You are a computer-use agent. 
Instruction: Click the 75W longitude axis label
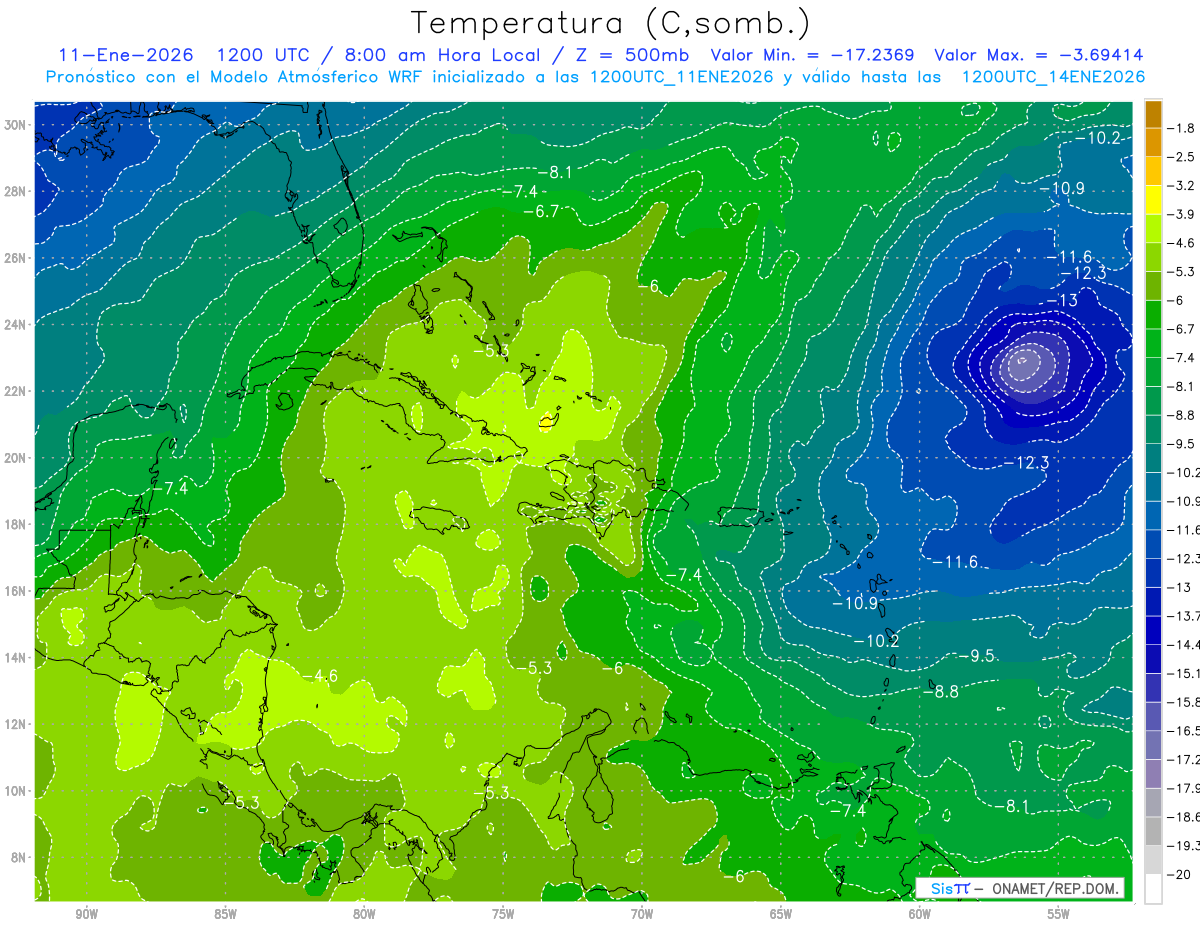click(x=503, y=914)
